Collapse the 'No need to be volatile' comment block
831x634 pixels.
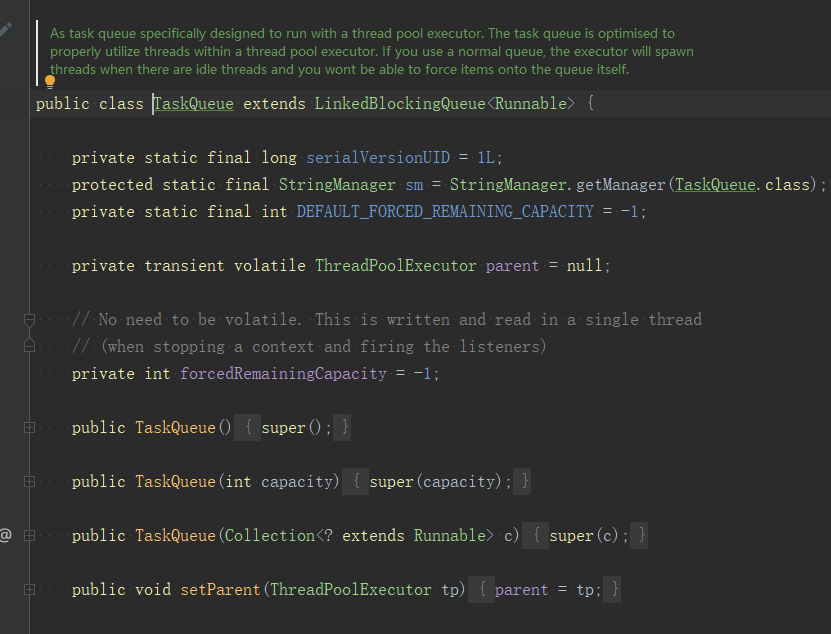pos(30,320)
